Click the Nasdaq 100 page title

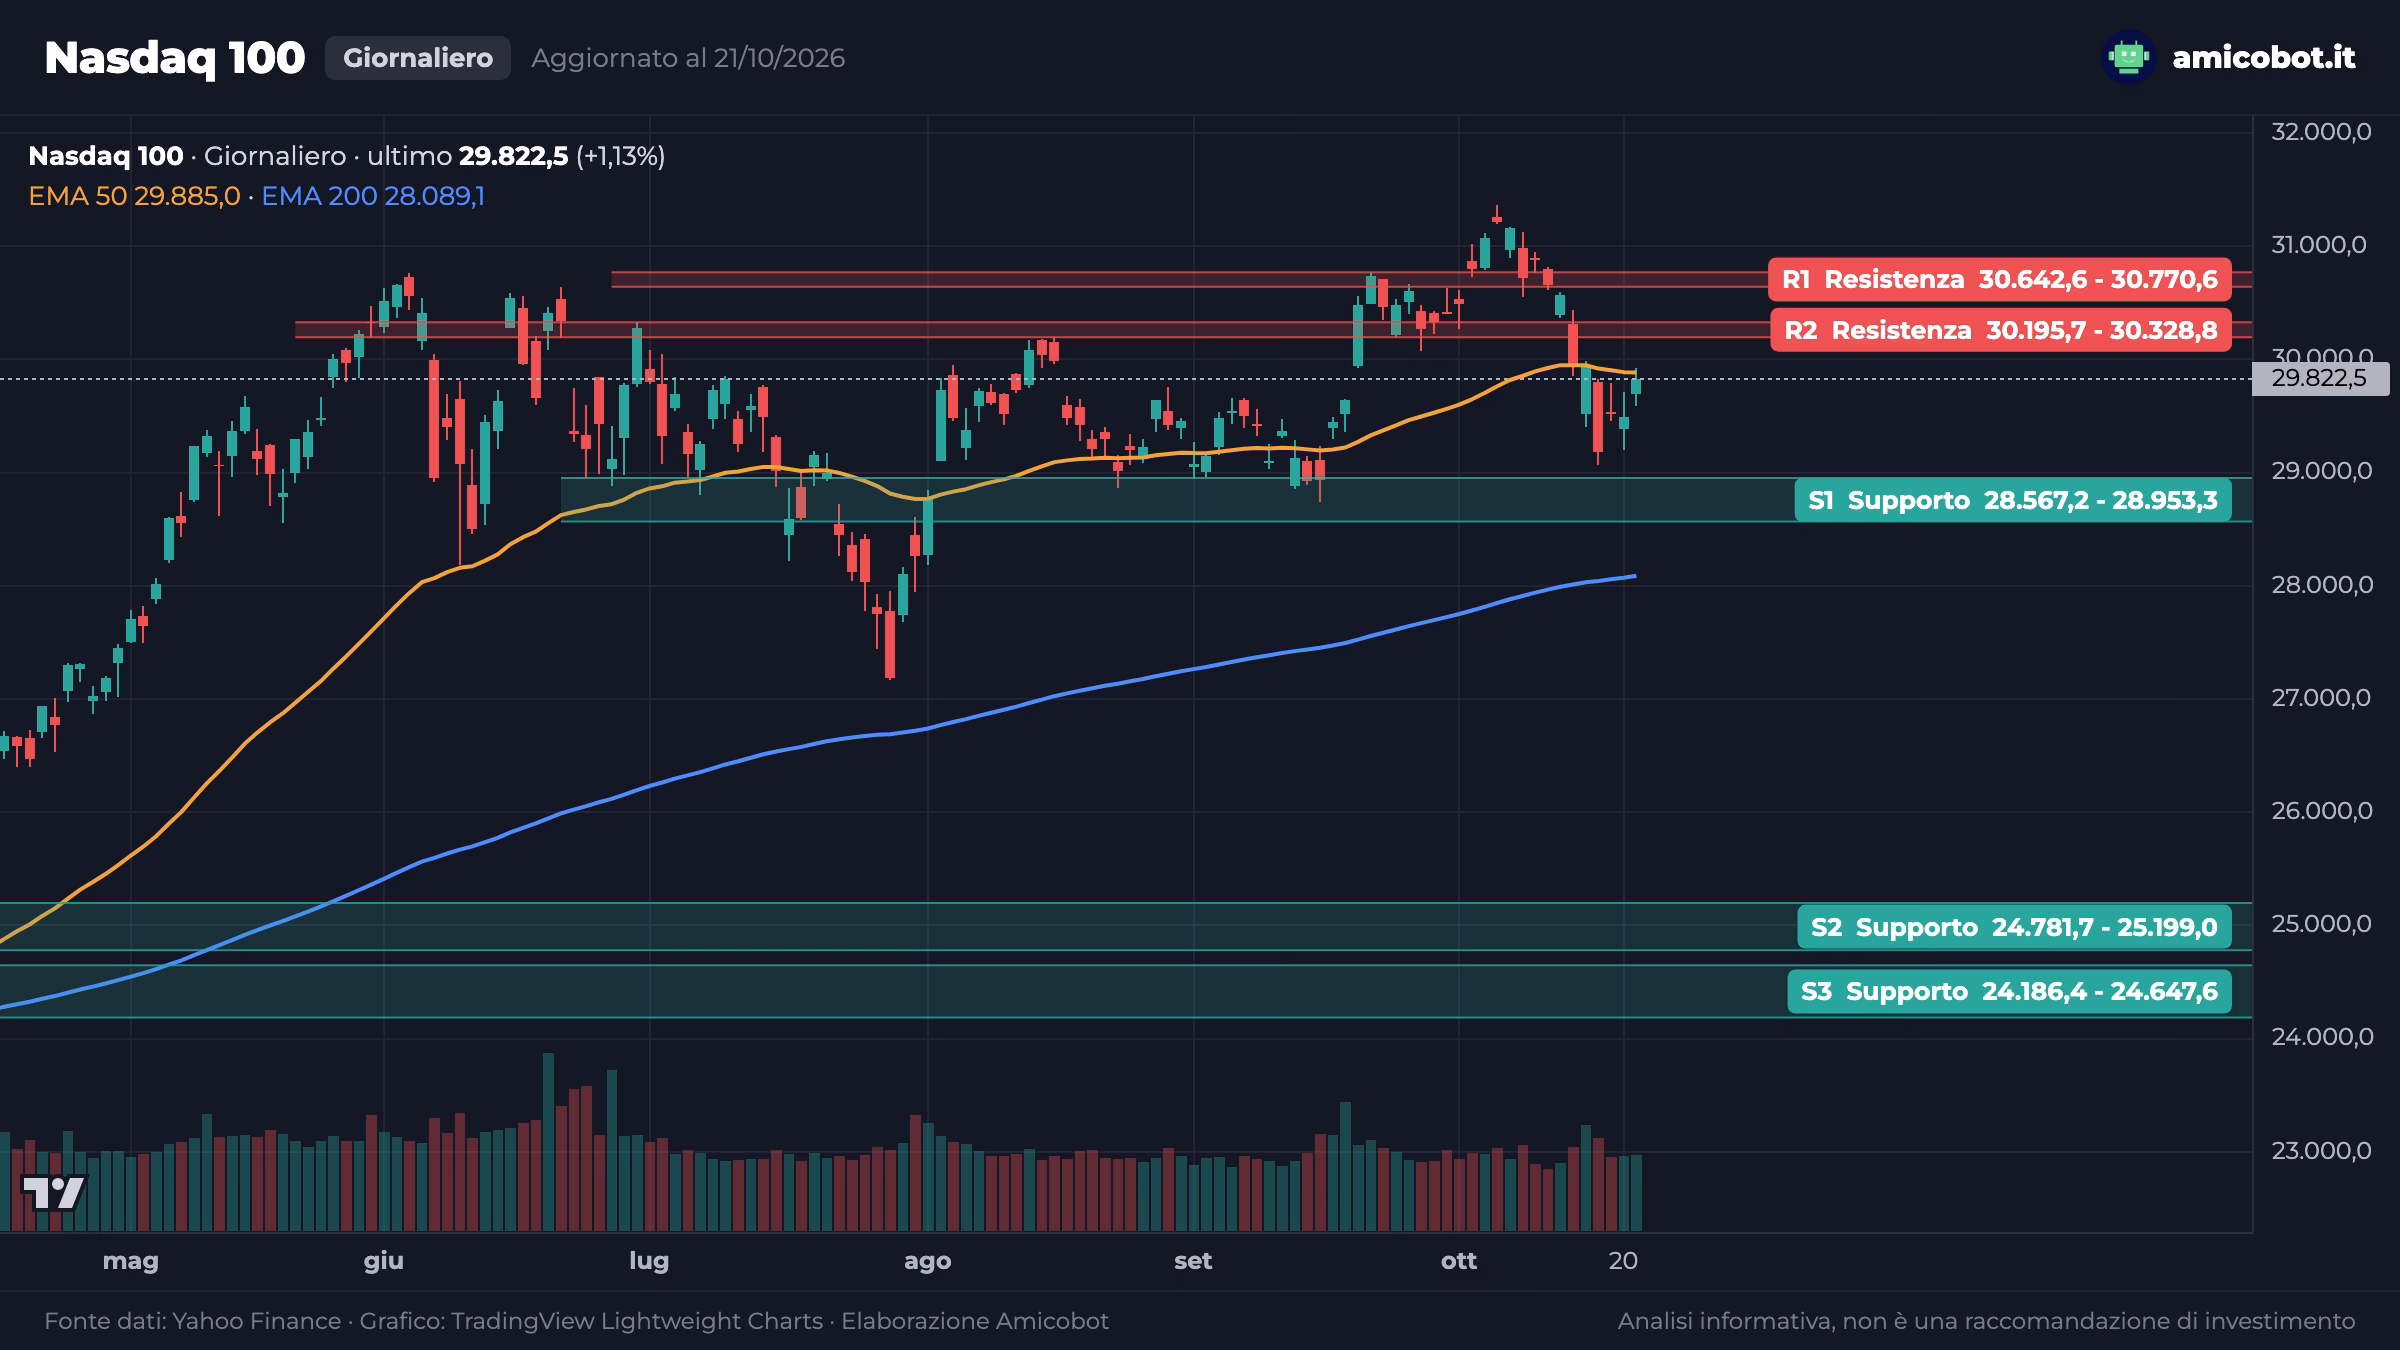[174, 58]
